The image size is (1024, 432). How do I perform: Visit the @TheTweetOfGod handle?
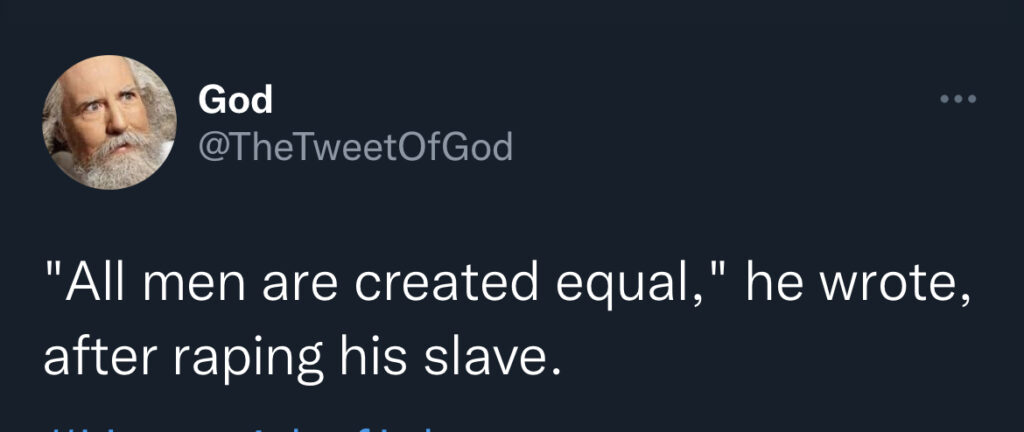pos(355,147)
